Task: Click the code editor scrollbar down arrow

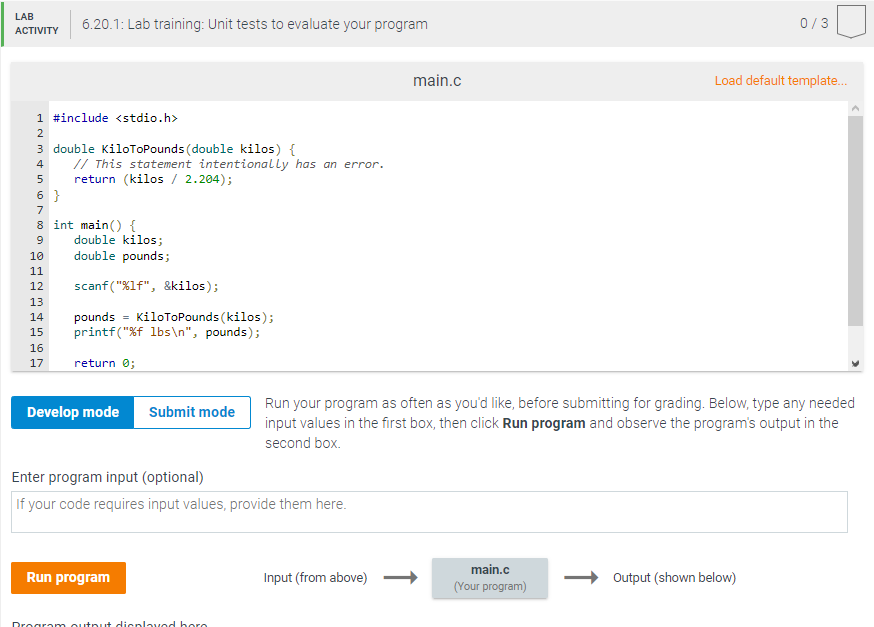Action: [x=855, y=362]
